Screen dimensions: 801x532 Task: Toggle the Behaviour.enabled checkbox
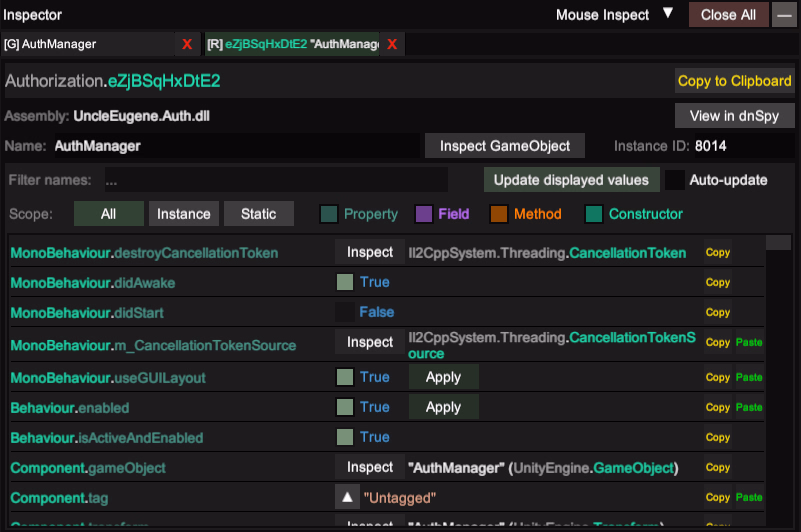pyautogui.click(x=345, y=407)
